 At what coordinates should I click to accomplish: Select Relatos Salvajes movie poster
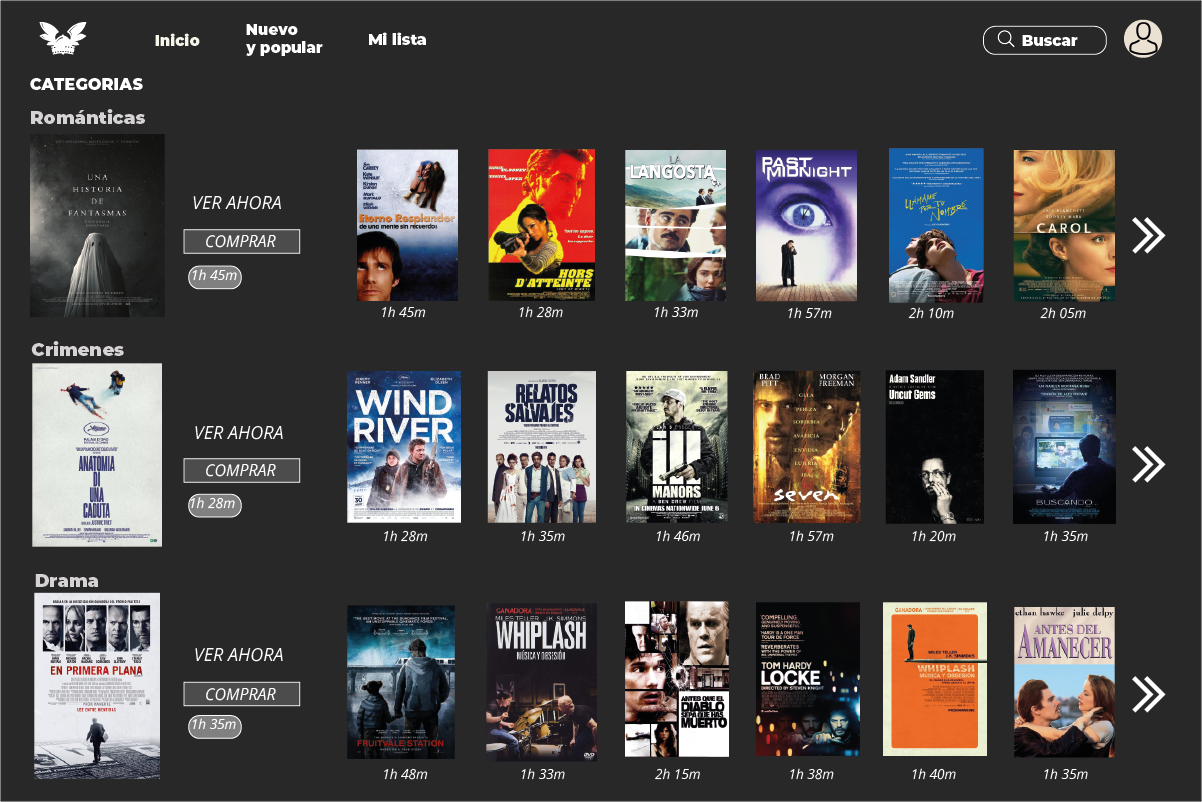coord(542,446)
